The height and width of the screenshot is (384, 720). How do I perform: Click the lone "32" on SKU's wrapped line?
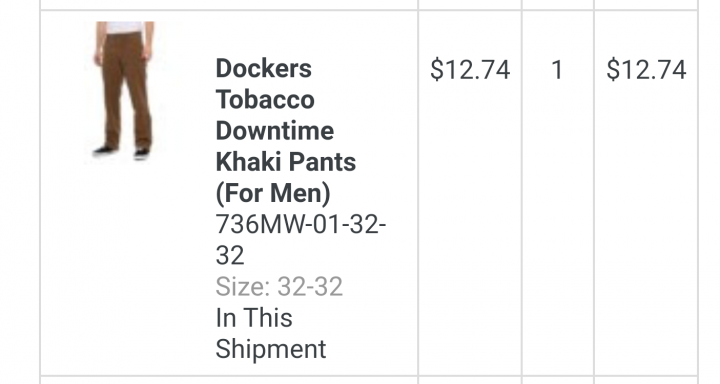click(230, 256)
